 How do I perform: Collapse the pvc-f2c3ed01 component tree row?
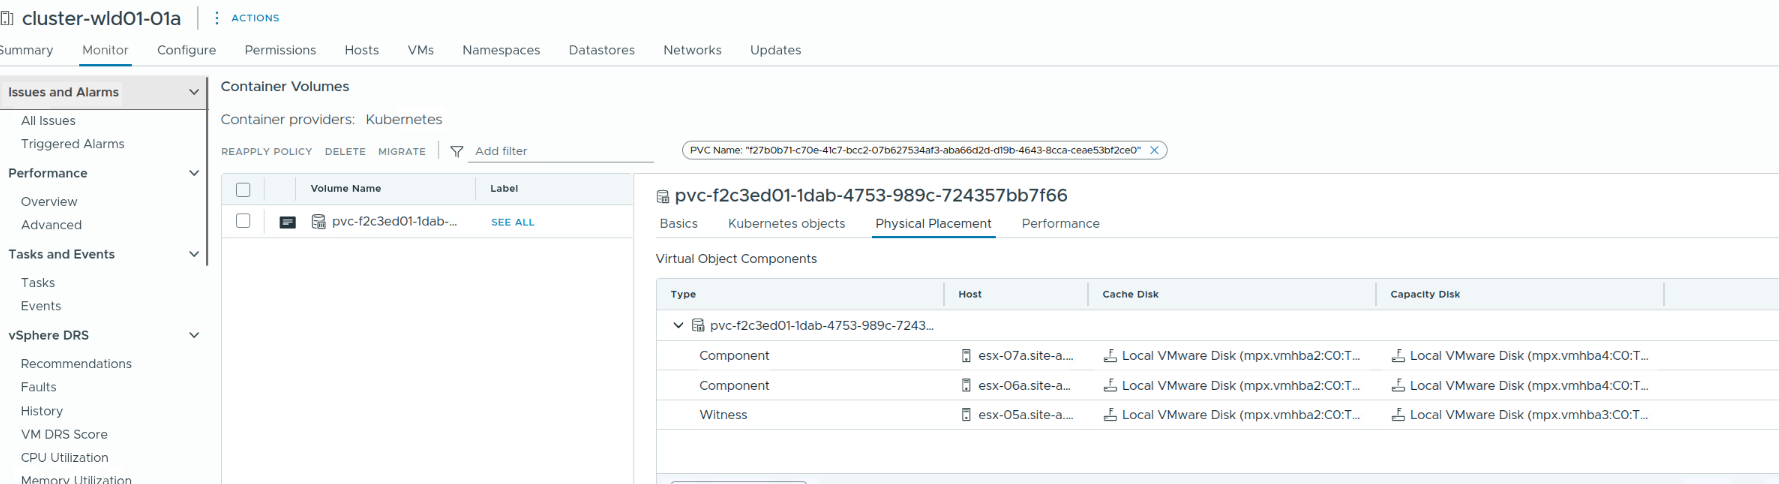coord(678,325)
